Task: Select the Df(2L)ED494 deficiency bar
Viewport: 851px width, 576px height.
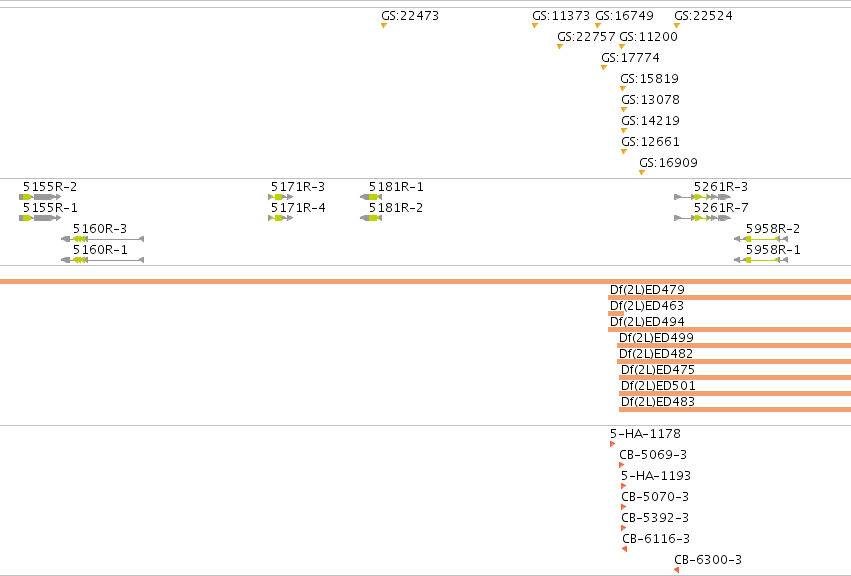Action: (730, 330)
